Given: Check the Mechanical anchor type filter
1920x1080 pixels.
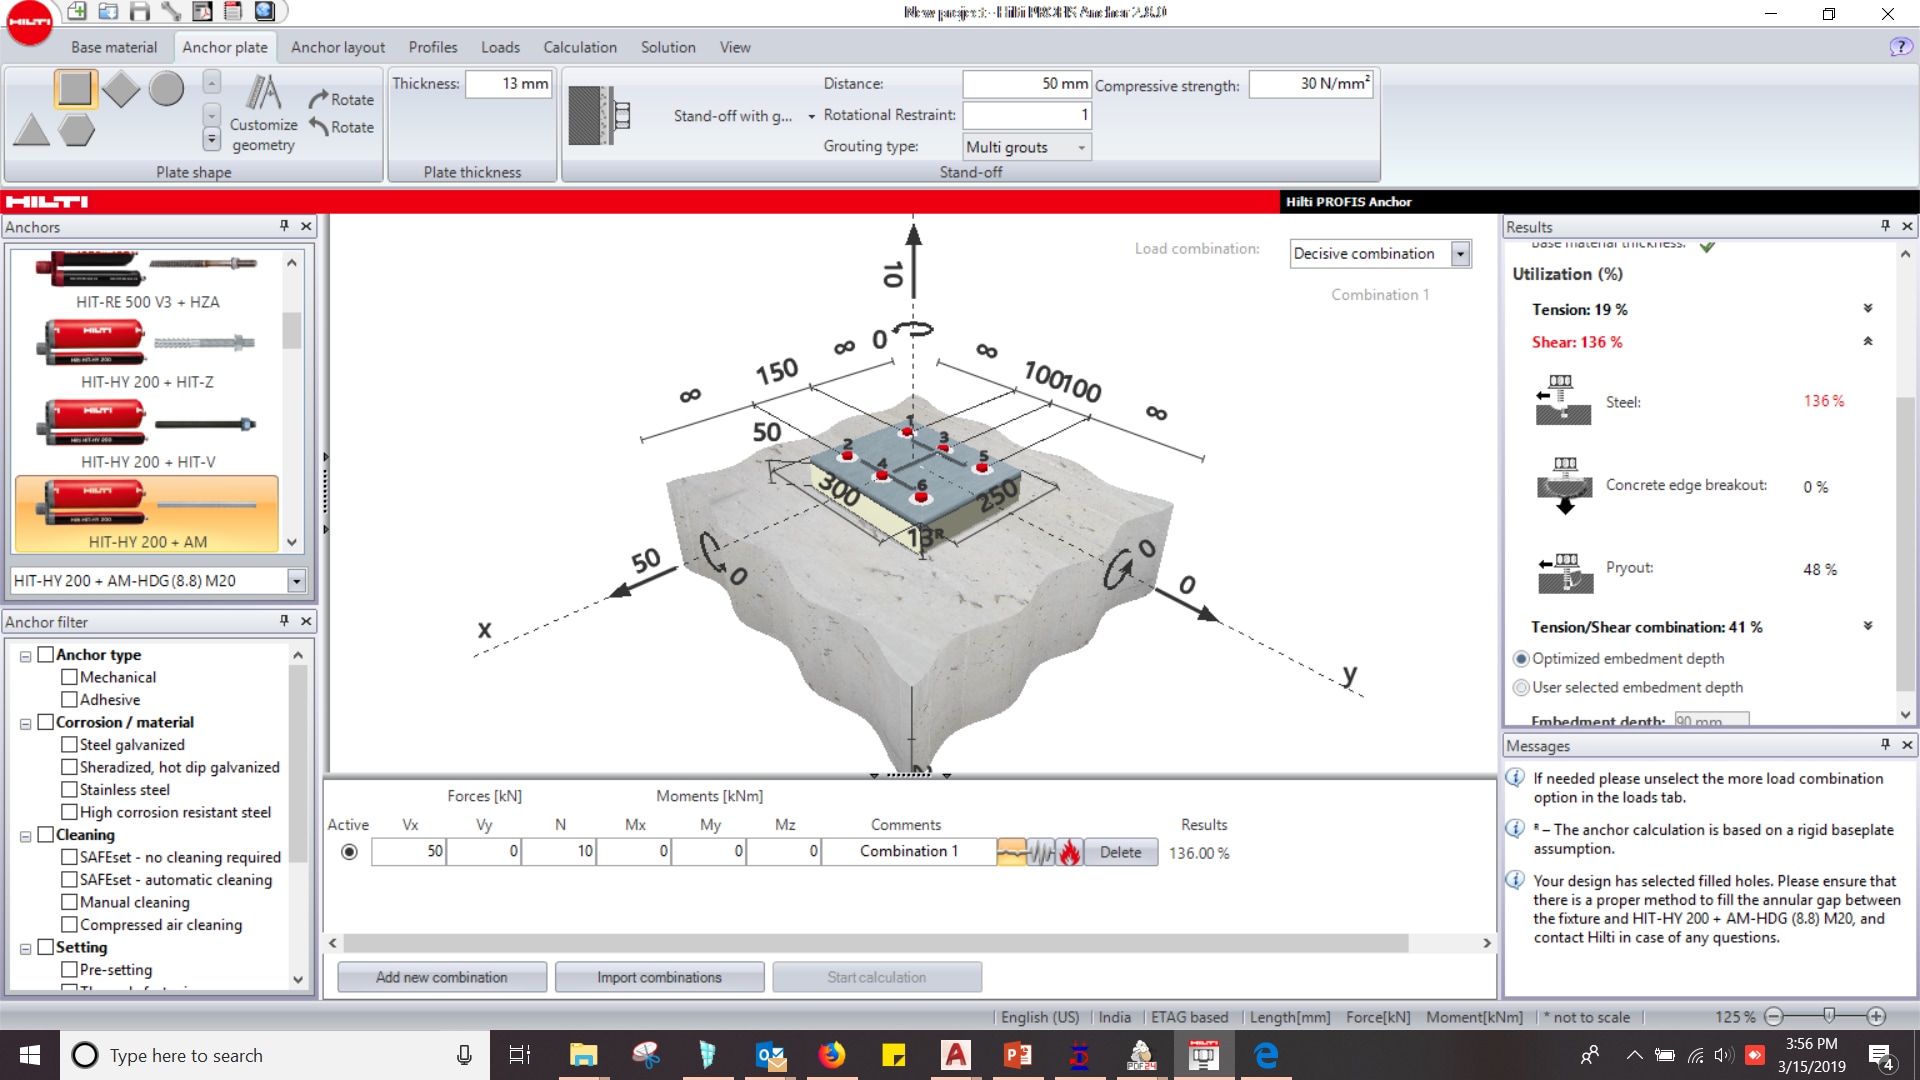Looking at the screenshot, I should pyautogui.click(x=69, y=677).
